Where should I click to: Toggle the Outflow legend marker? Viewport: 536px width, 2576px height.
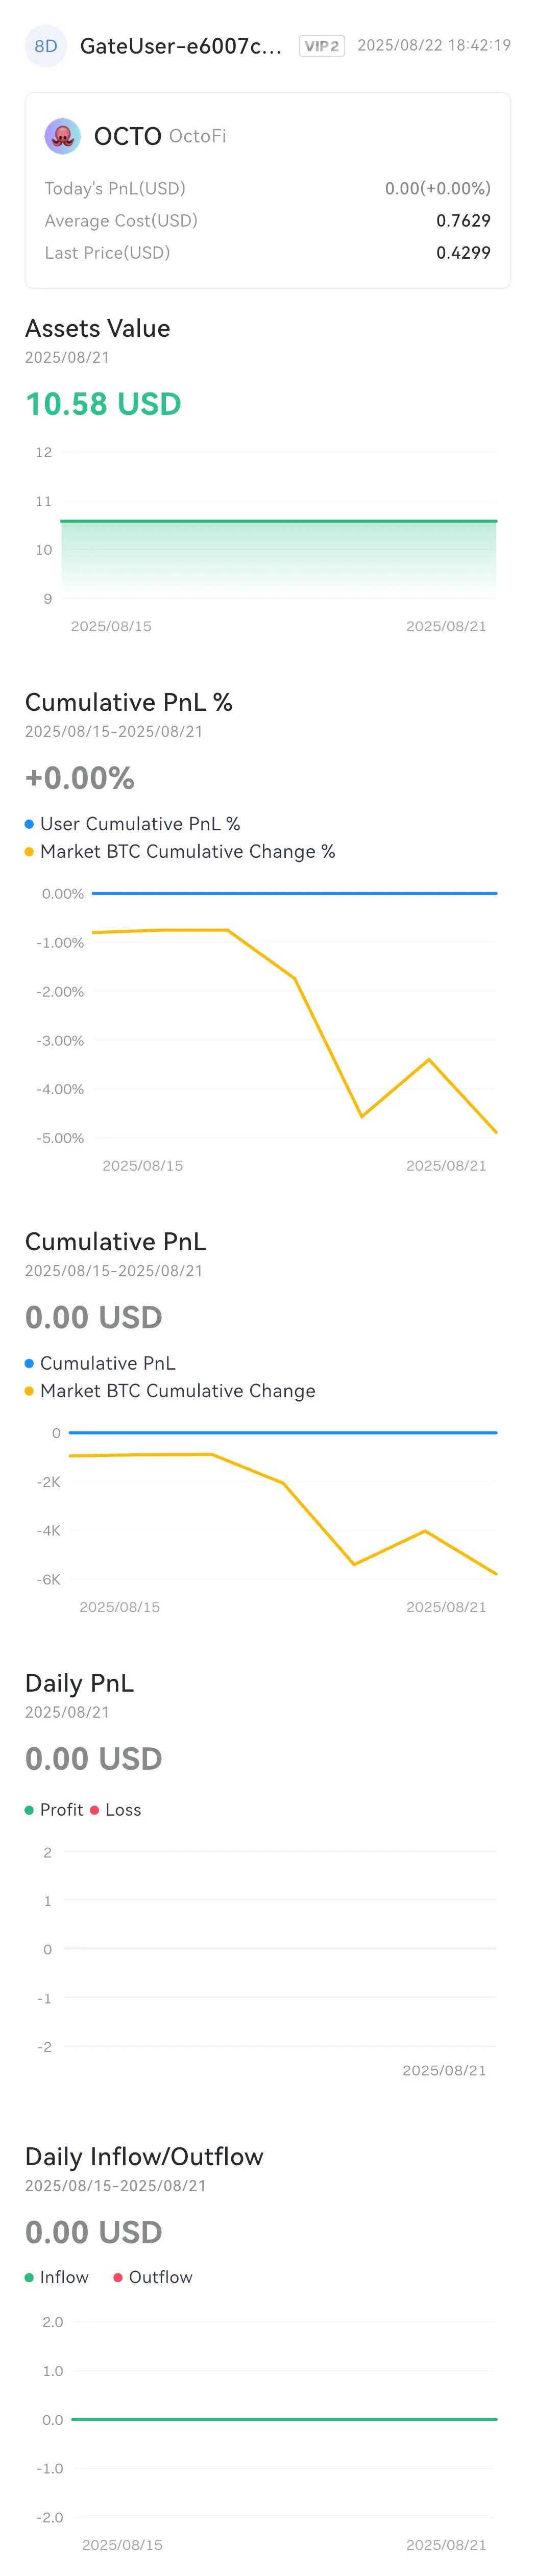pos(118,2277)
